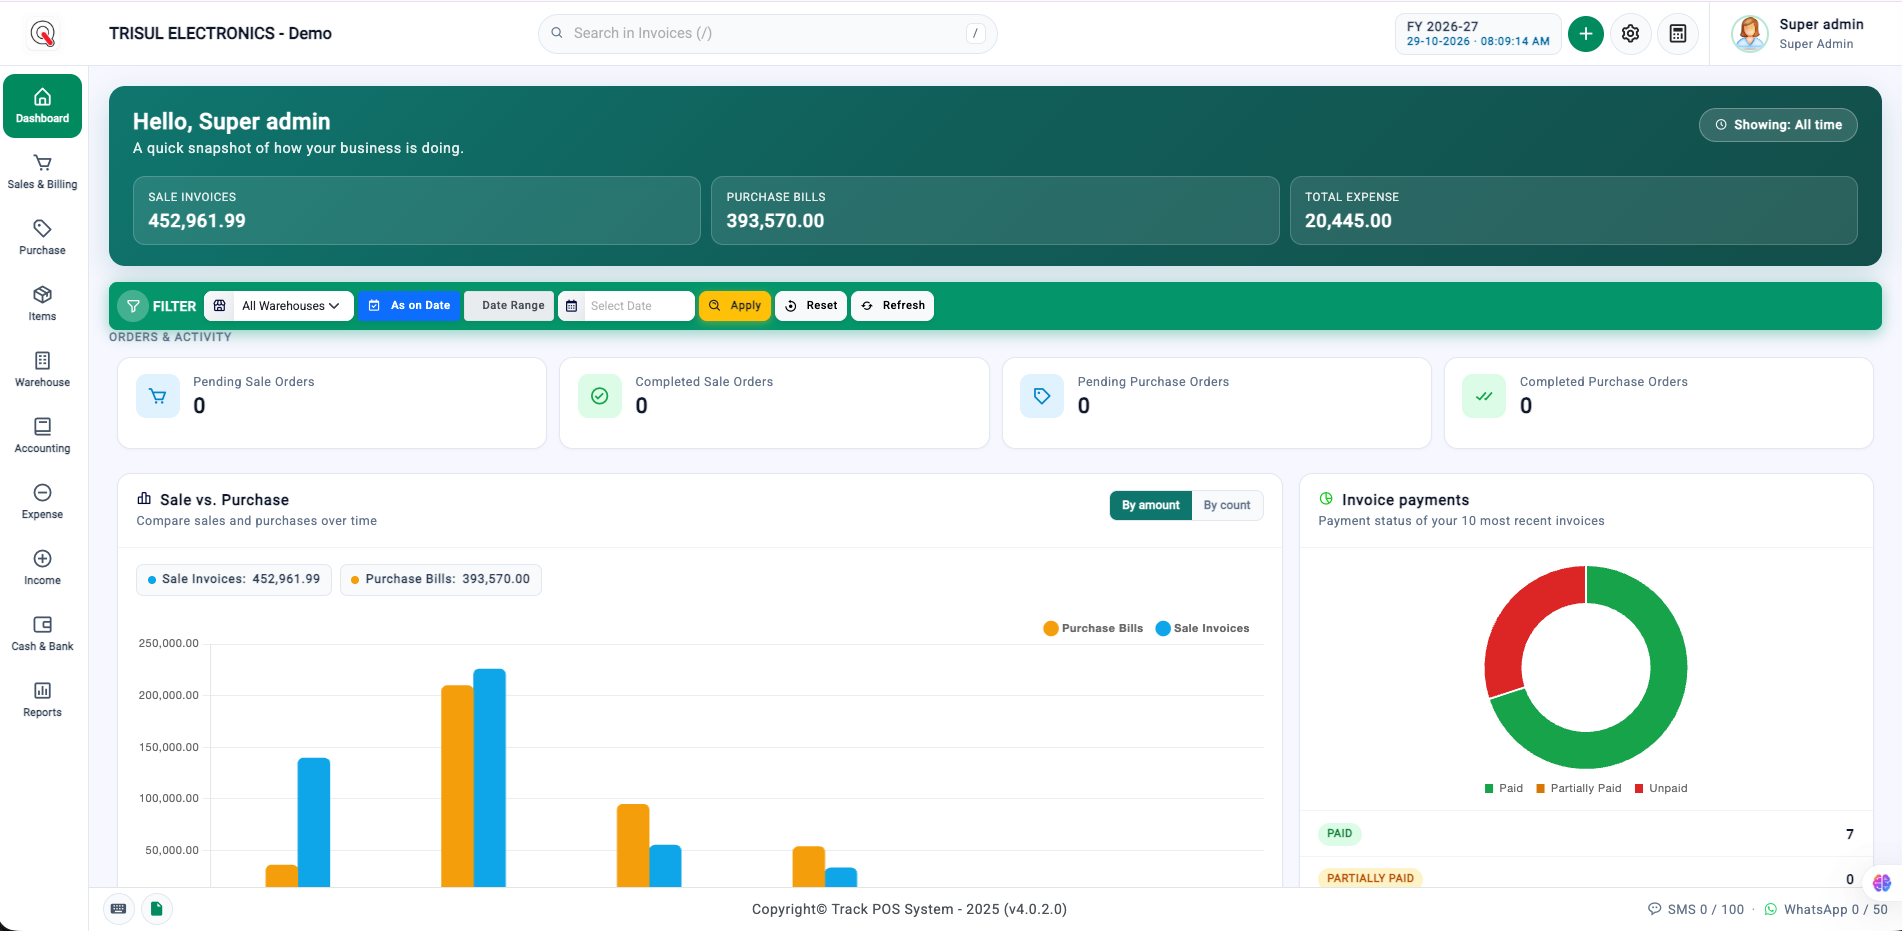Open the Showing: All time selector
Image resolution: width=1902 pixels, height=931 pixels.
pyautogui.click(x=1778, y=125)
